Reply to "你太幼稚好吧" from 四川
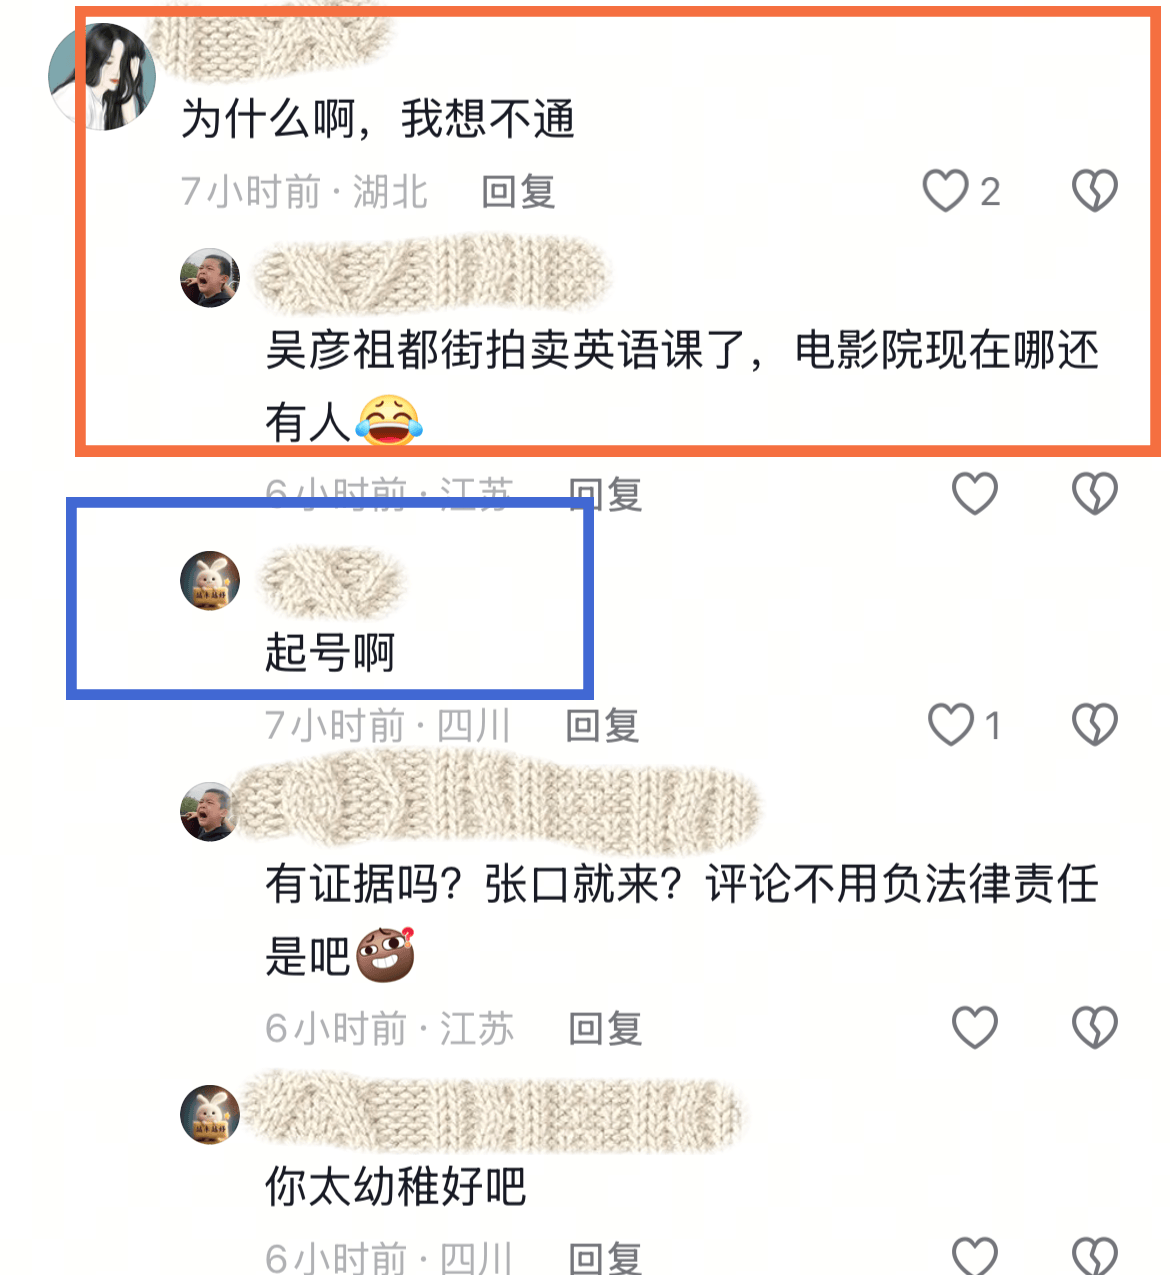1170x1275 pixels. (605, 1258)
